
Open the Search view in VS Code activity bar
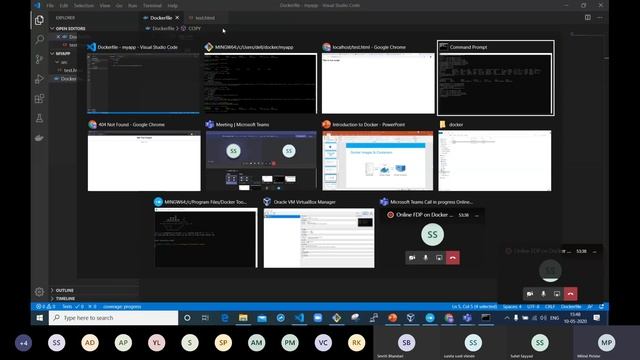coord(39,39)
